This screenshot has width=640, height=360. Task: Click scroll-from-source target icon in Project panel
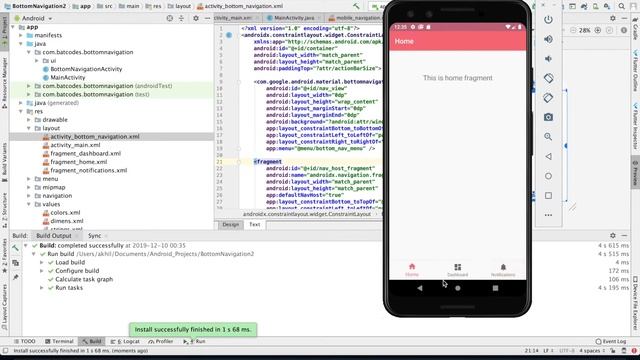[x=170, y=18]
